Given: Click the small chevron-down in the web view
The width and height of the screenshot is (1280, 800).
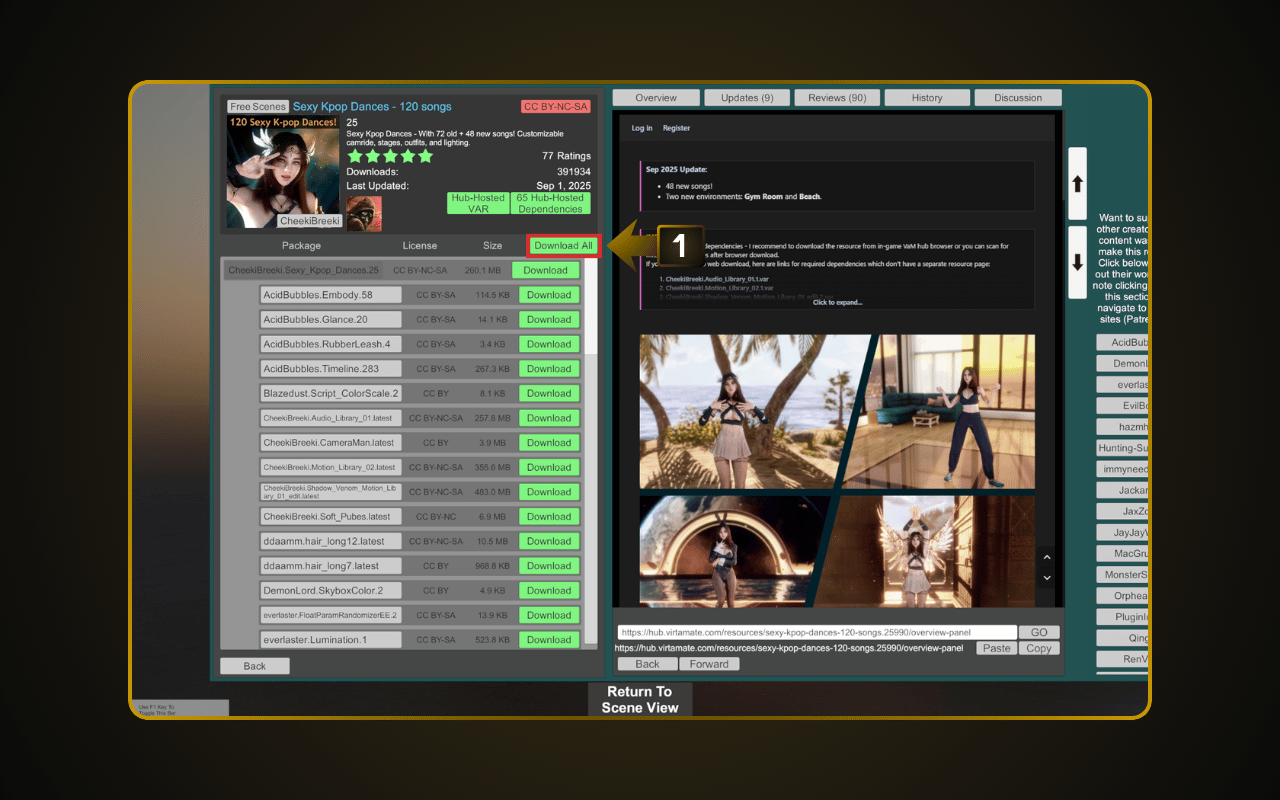Looking at the screenshot, I should click(x=1047, y=578).
